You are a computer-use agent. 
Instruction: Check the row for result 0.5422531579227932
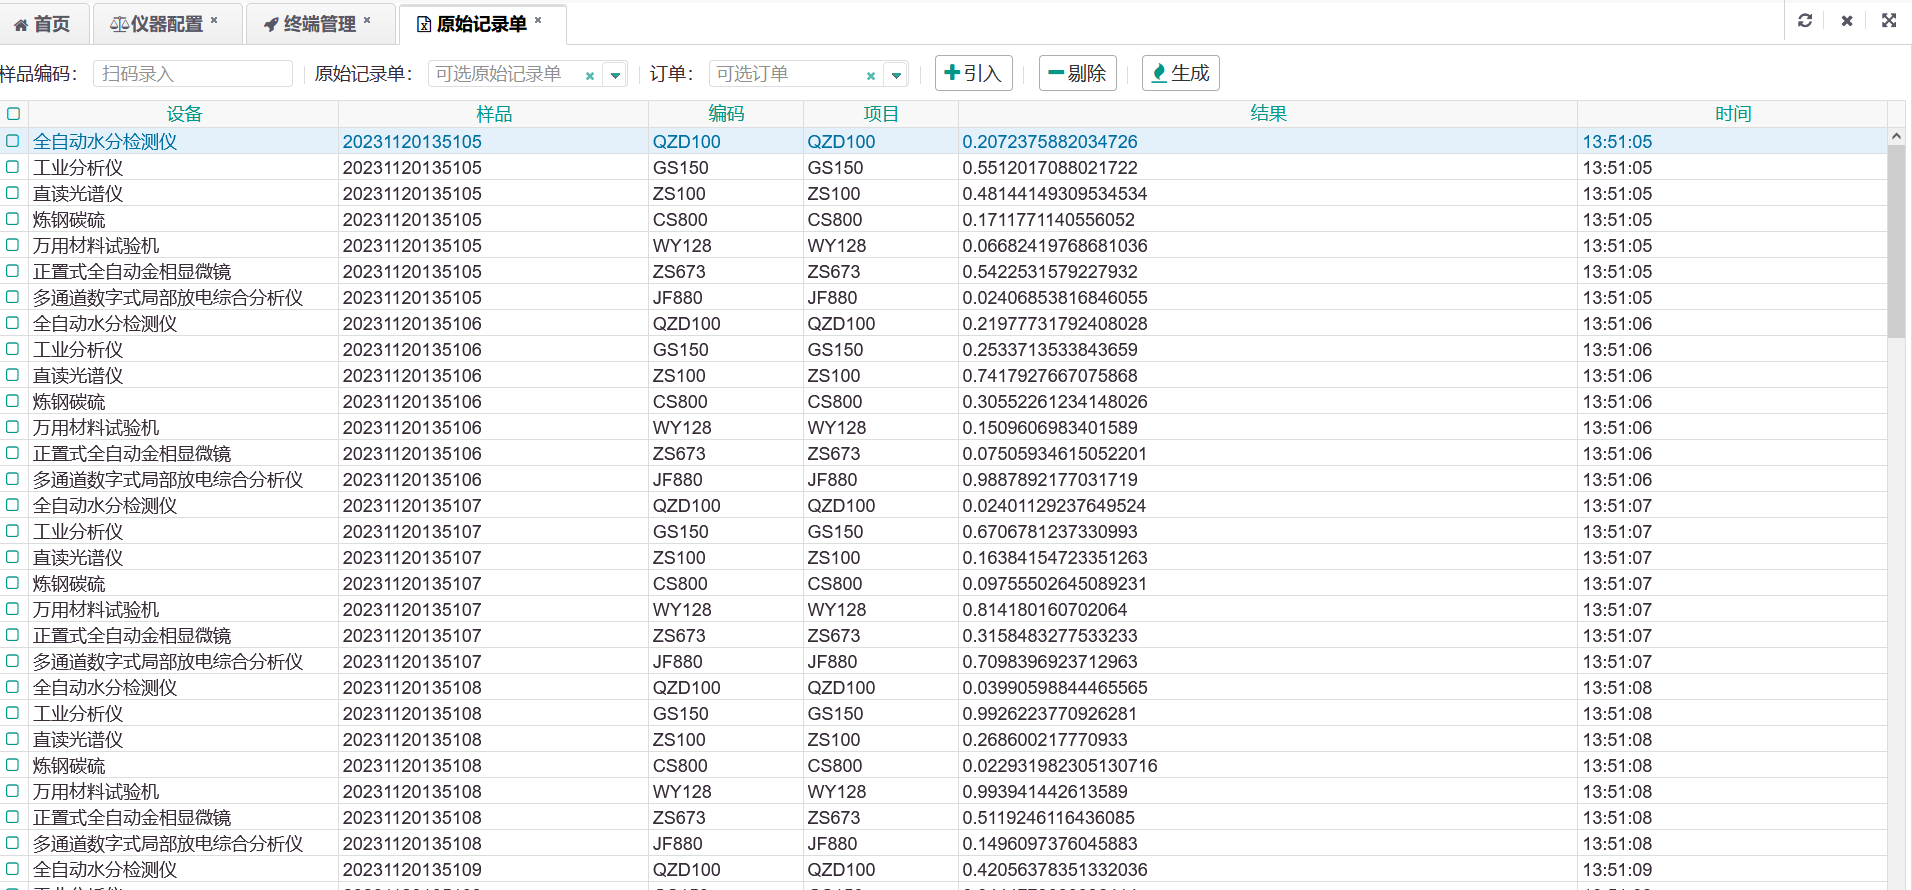coord(13,271)
